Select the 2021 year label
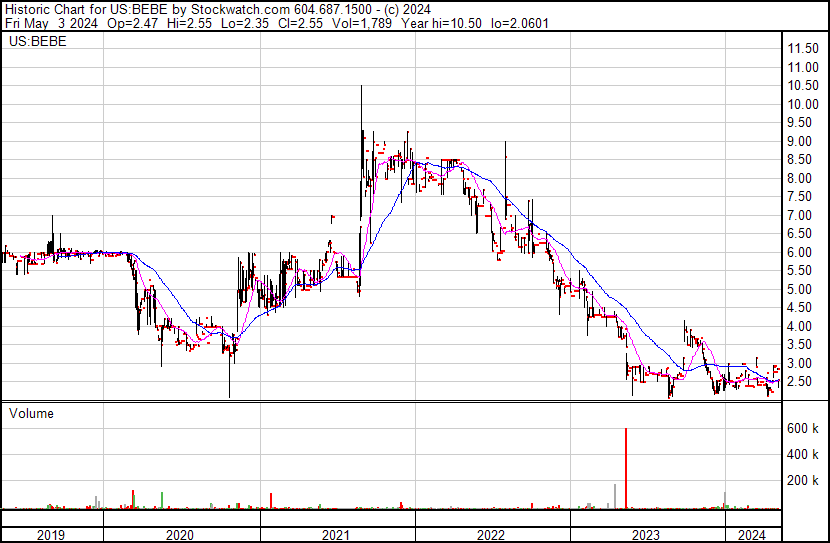The width and height of the screenshot is (830, 543). 336,535
